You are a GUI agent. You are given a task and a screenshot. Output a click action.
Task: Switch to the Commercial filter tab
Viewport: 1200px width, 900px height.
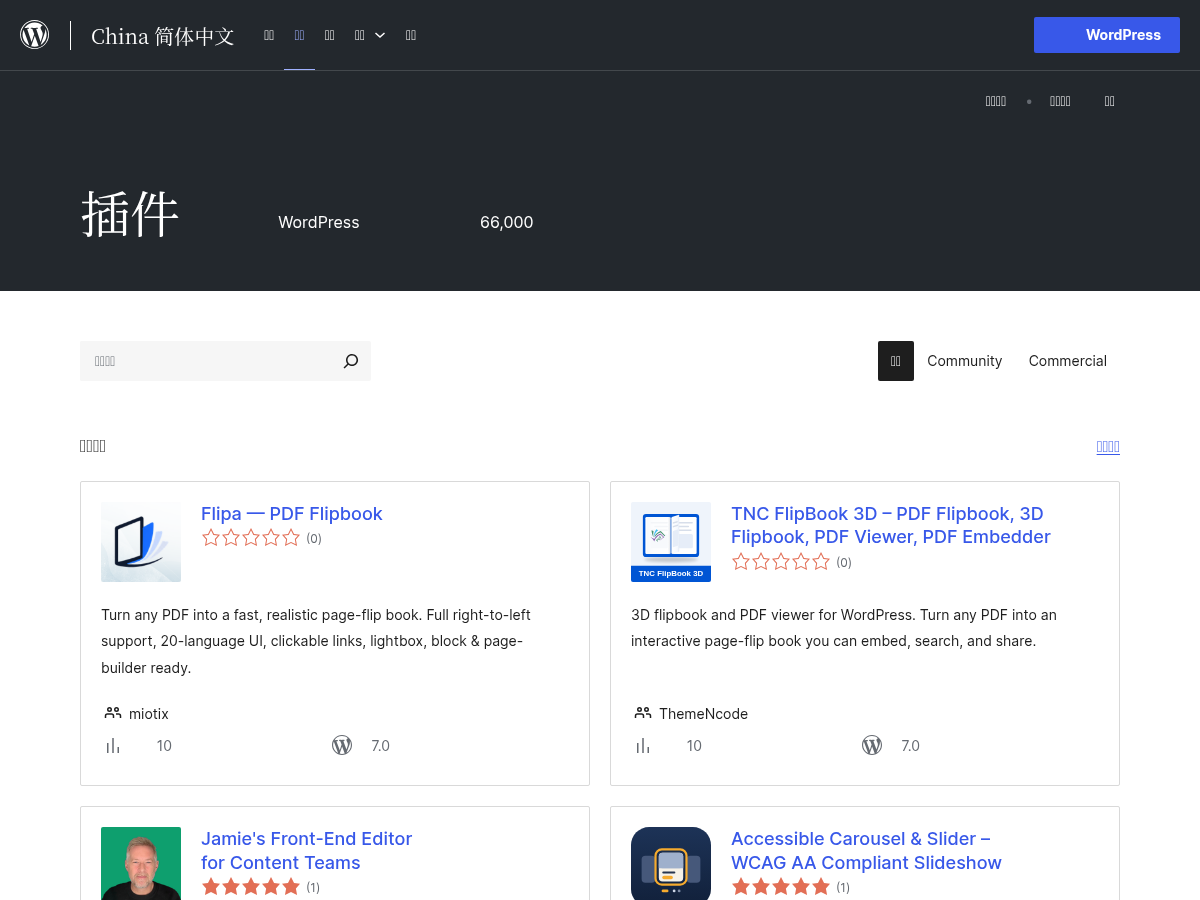point(1068,361)
